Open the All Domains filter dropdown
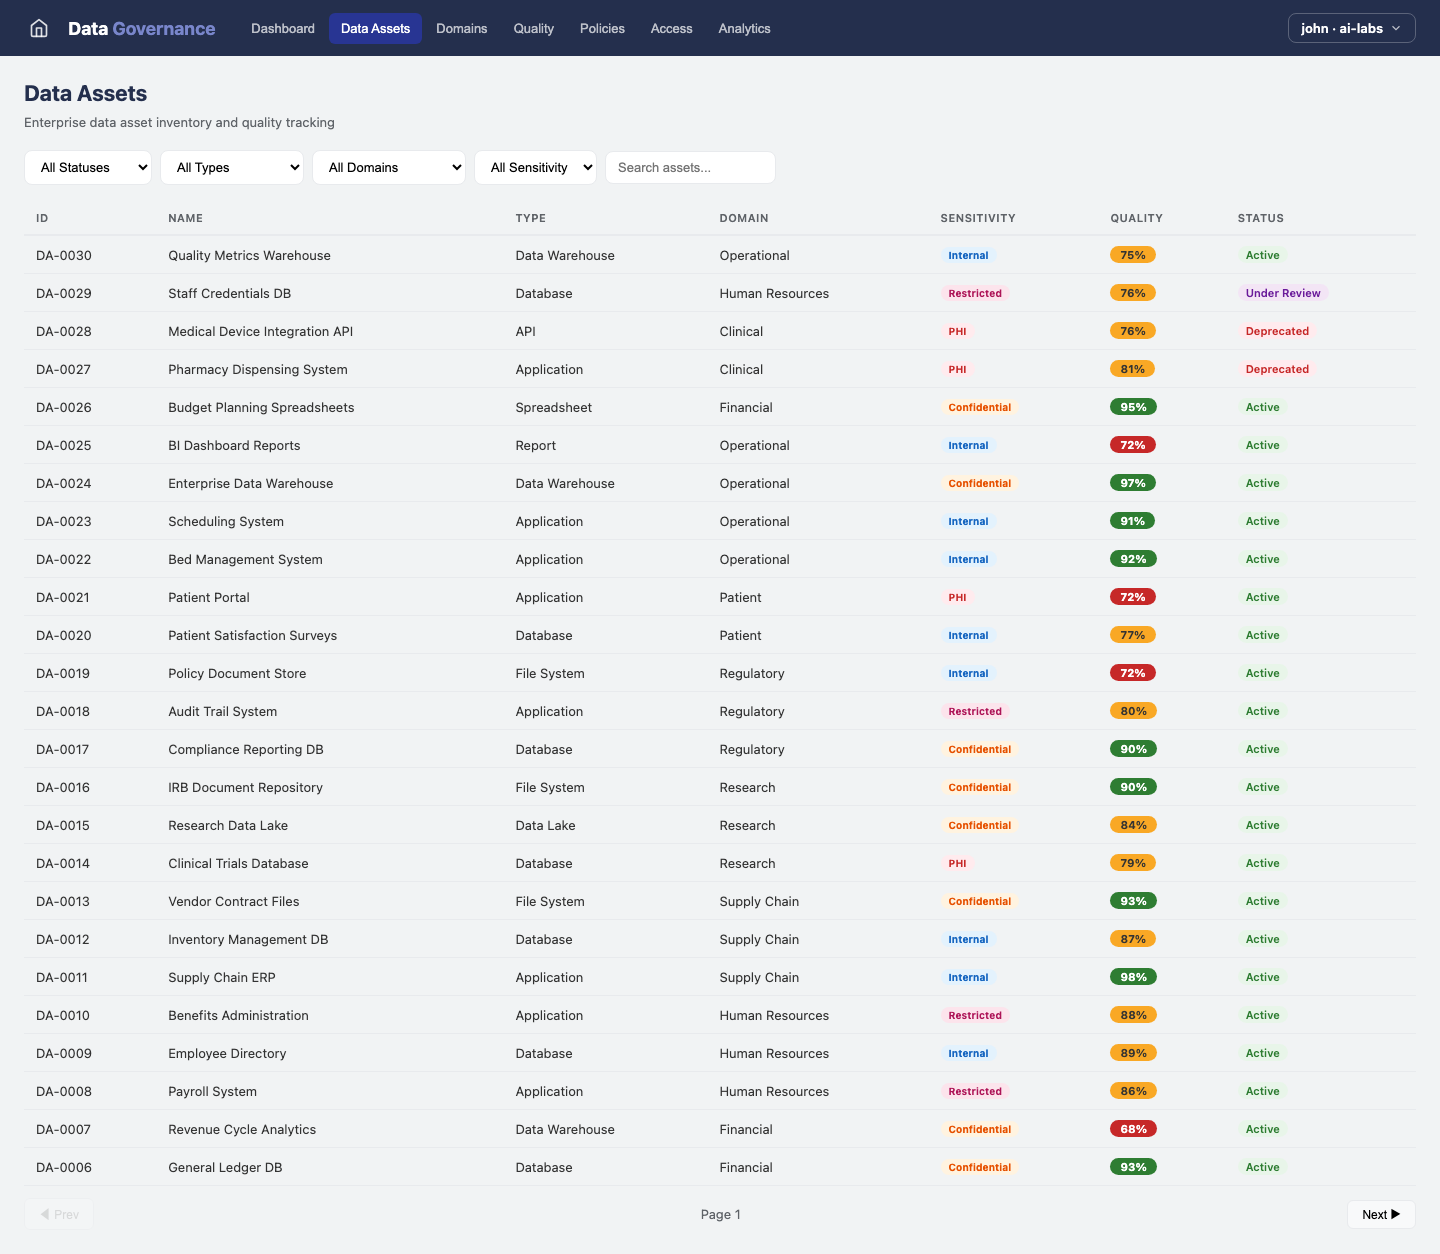The height and width of the screenshot is (1254, 1440). pyautogui.click(x=389, y=167)
